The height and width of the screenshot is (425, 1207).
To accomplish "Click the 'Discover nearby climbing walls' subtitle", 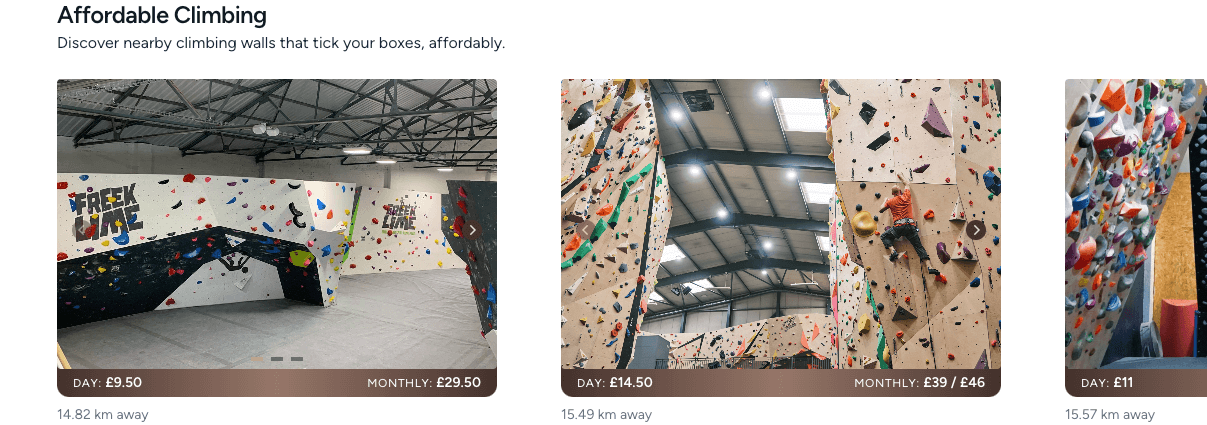I will [x=281, y=43].
